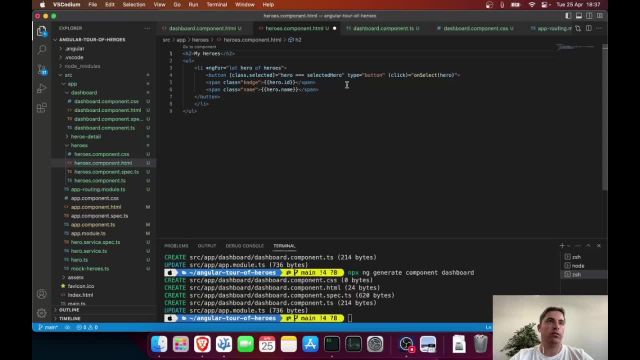Toggle the bottom panel layout icon

[579, 16]
